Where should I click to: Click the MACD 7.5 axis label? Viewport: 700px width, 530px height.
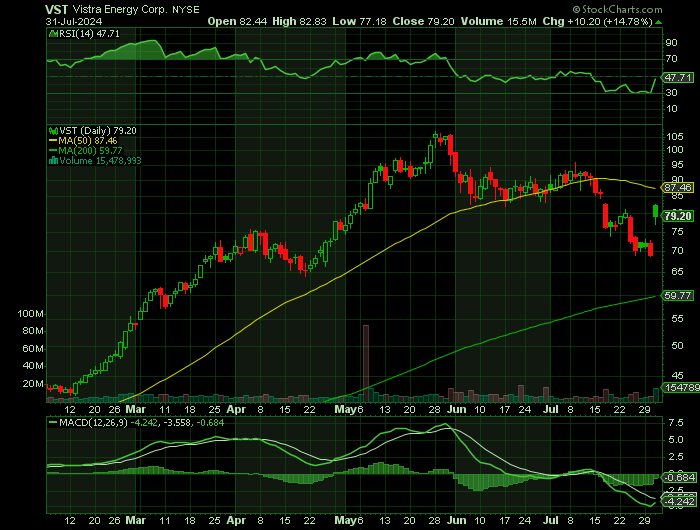676,423
